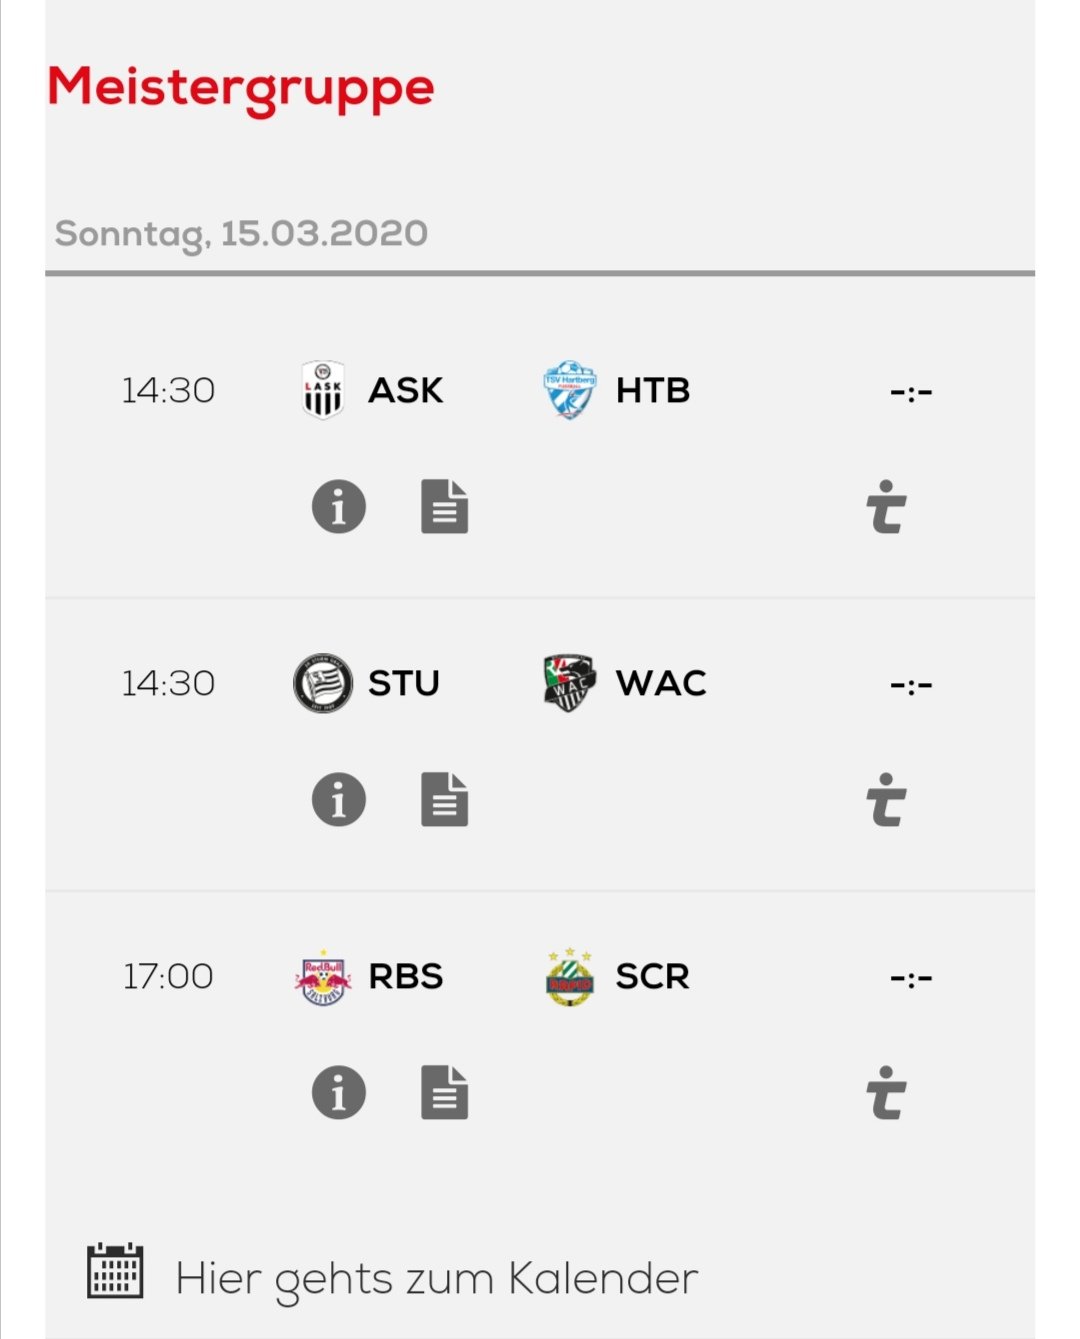Choose the Rapid Wien SCR logo

coord(570,977)
